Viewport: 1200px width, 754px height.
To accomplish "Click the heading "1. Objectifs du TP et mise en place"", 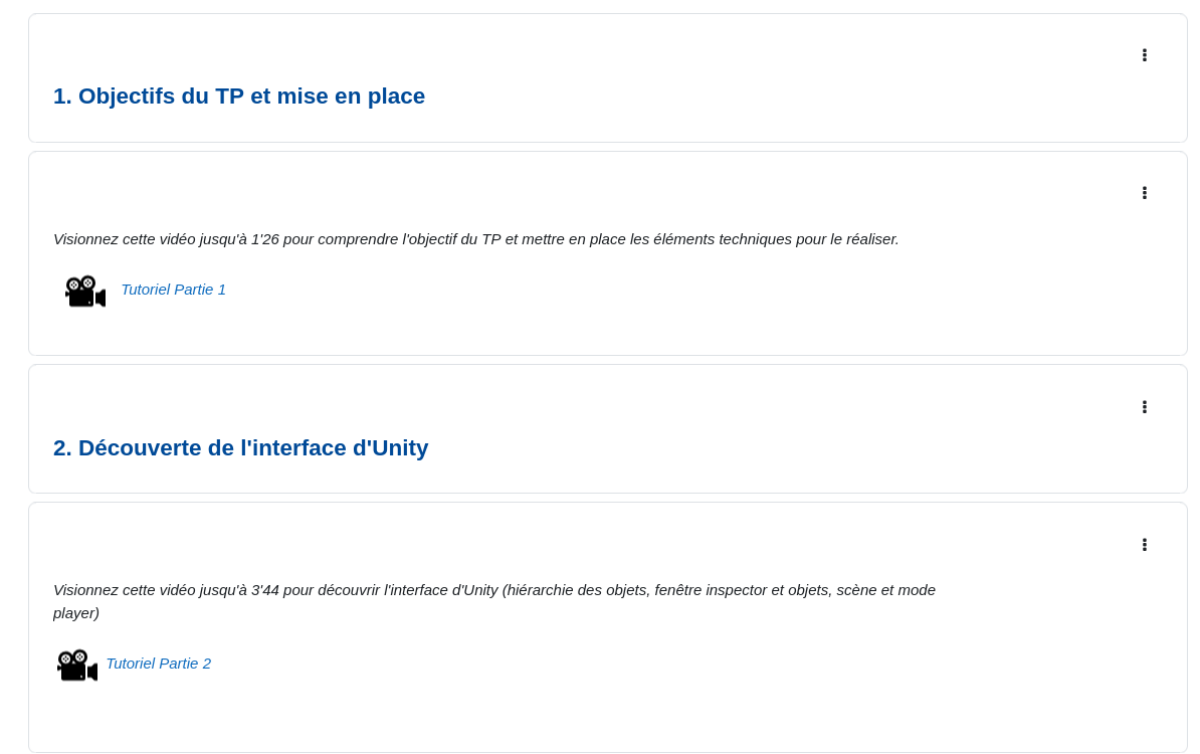I will pyautogui.click(x=239, y=96).
